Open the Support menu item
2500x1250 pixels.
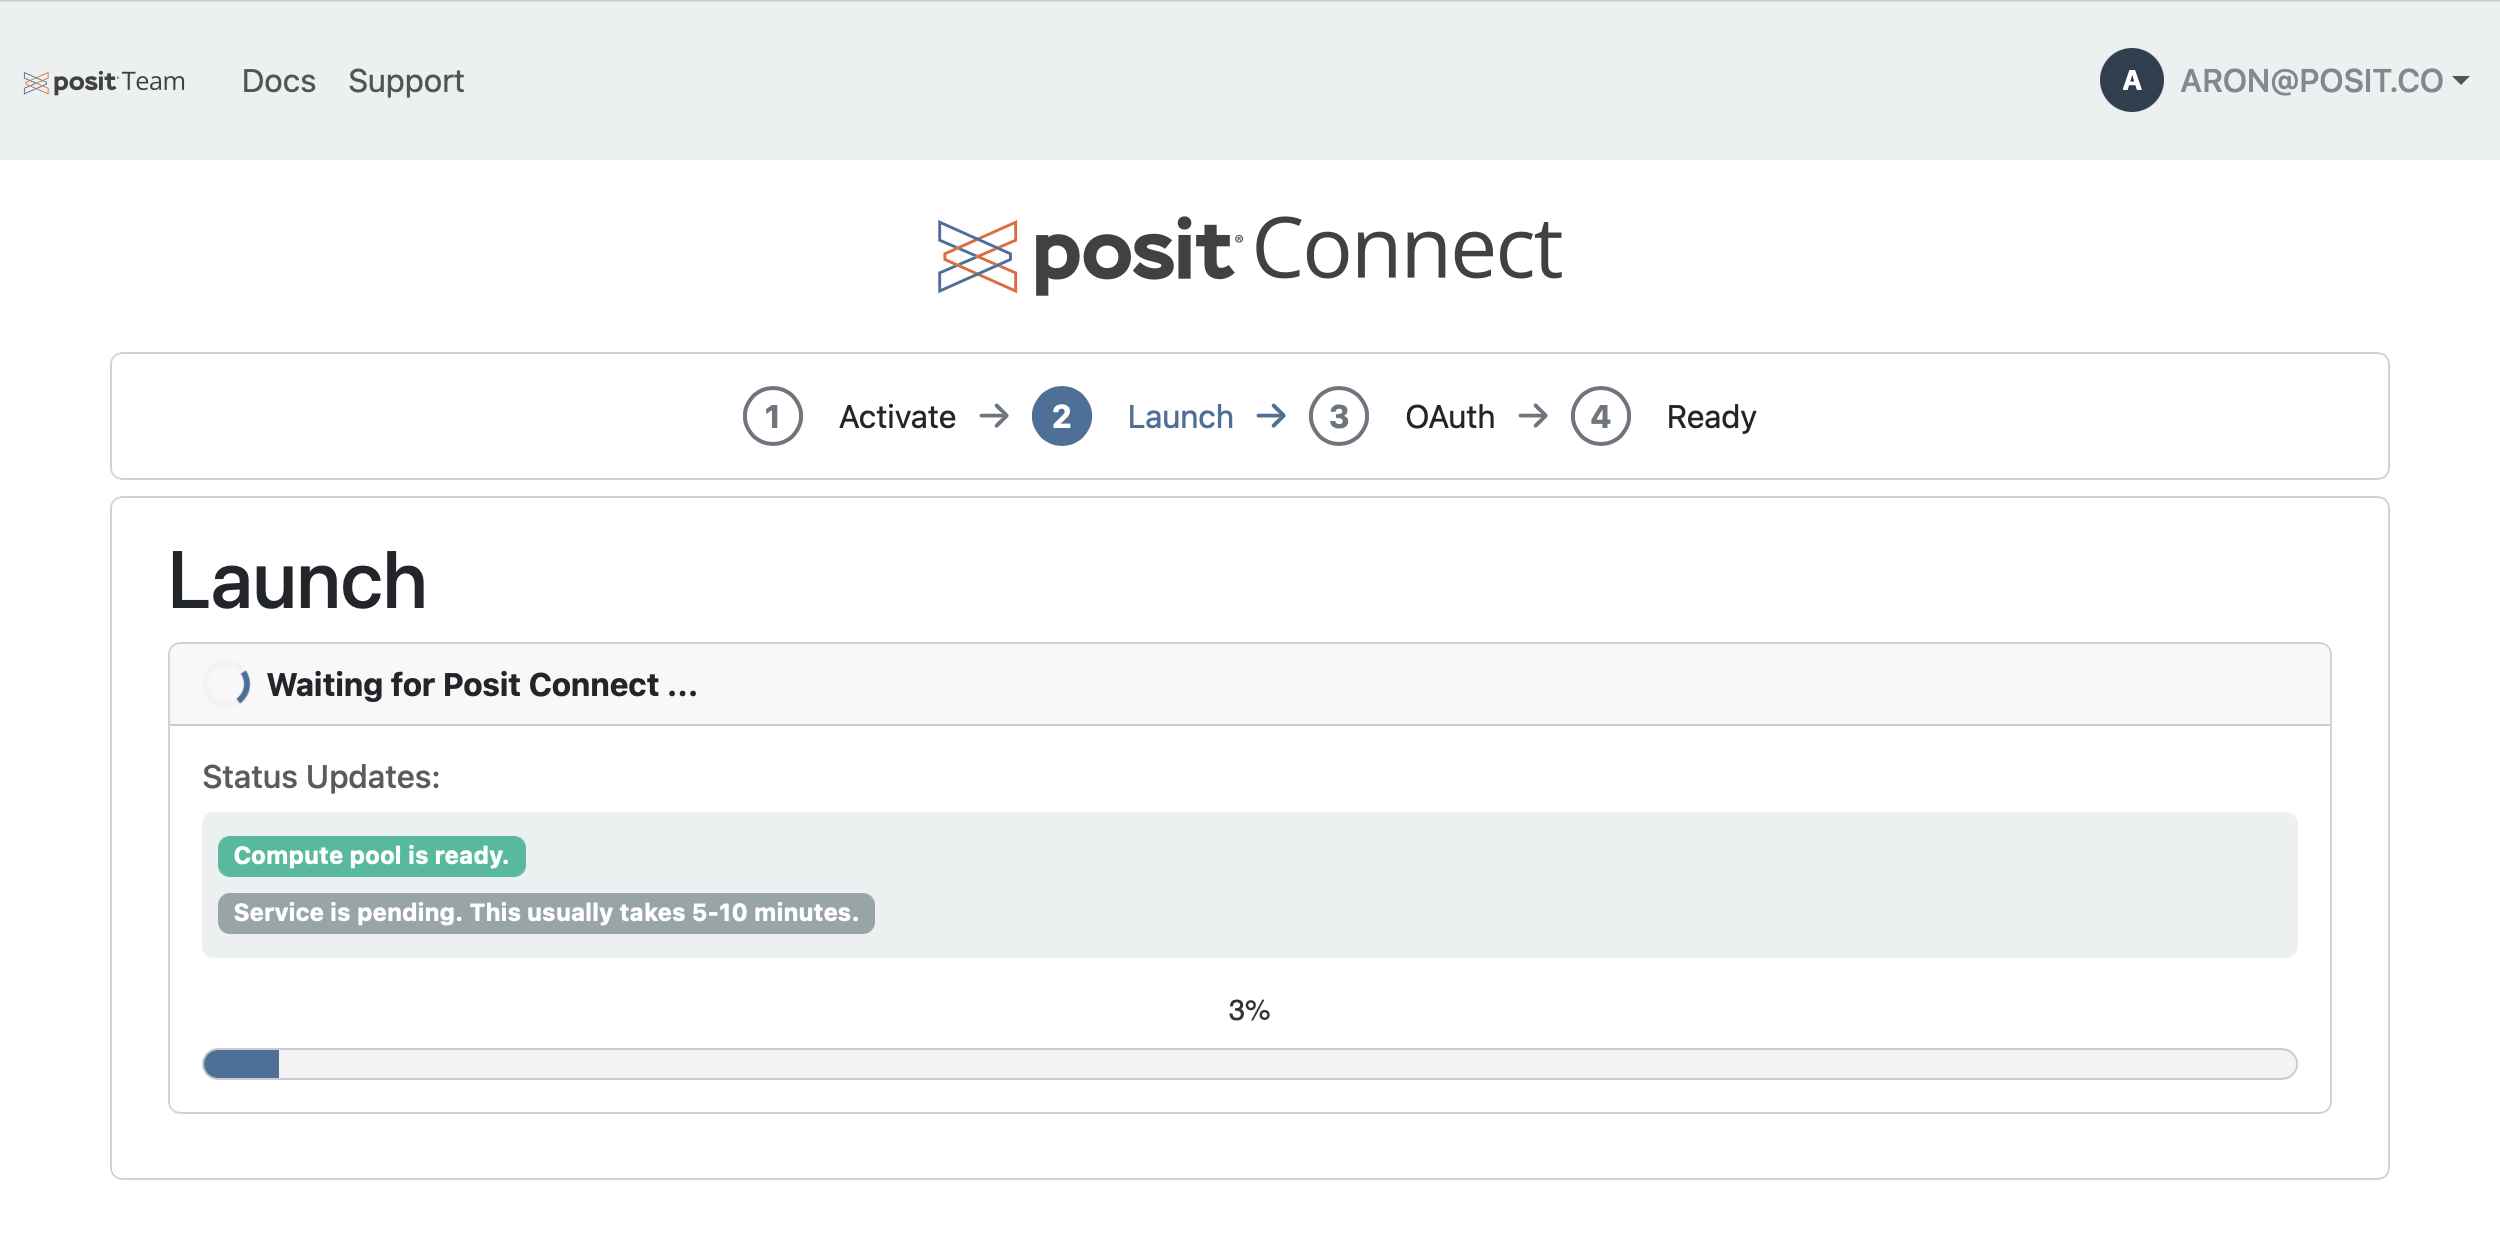(406, 81)
